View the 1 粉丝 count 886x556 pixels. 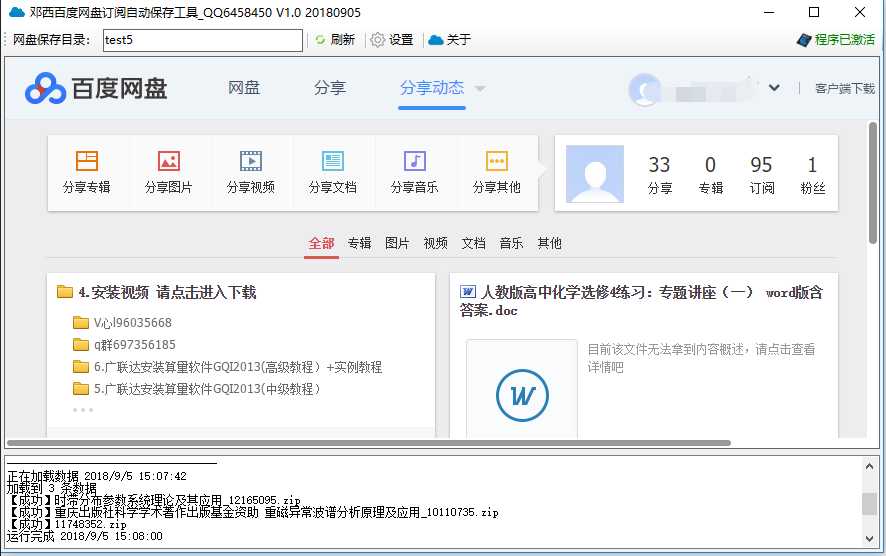[813, 175]
